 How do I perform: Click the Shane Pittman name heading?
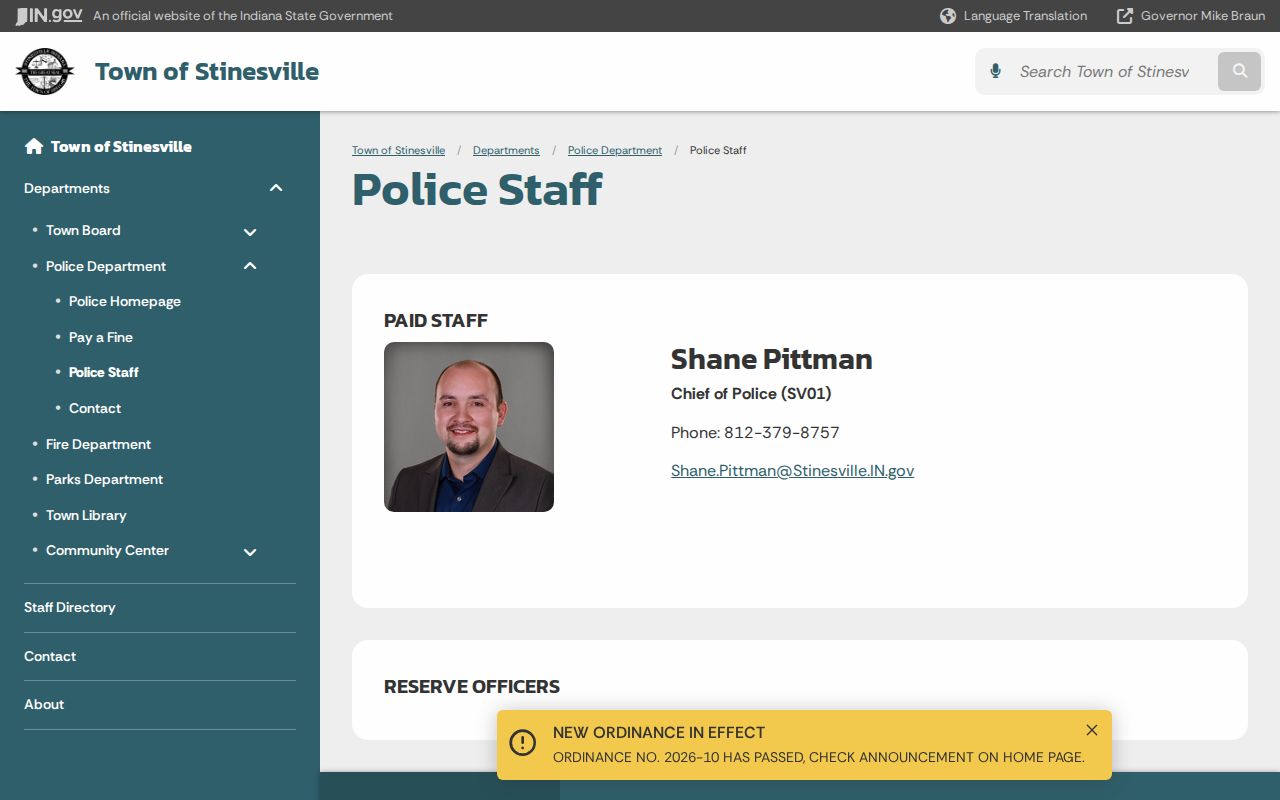(772, 359)
